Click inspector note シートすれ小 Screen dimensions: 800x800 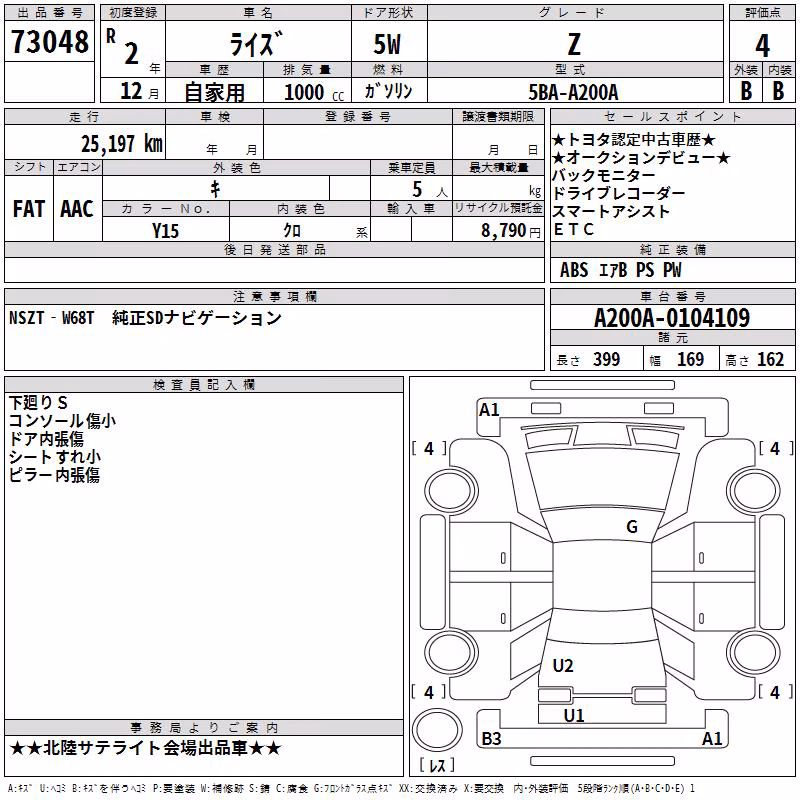55,457
